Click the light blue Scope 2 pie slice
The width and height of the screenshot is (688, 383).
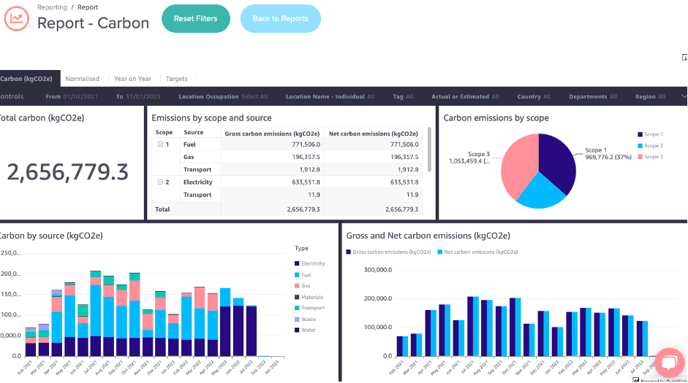point(541,193)
